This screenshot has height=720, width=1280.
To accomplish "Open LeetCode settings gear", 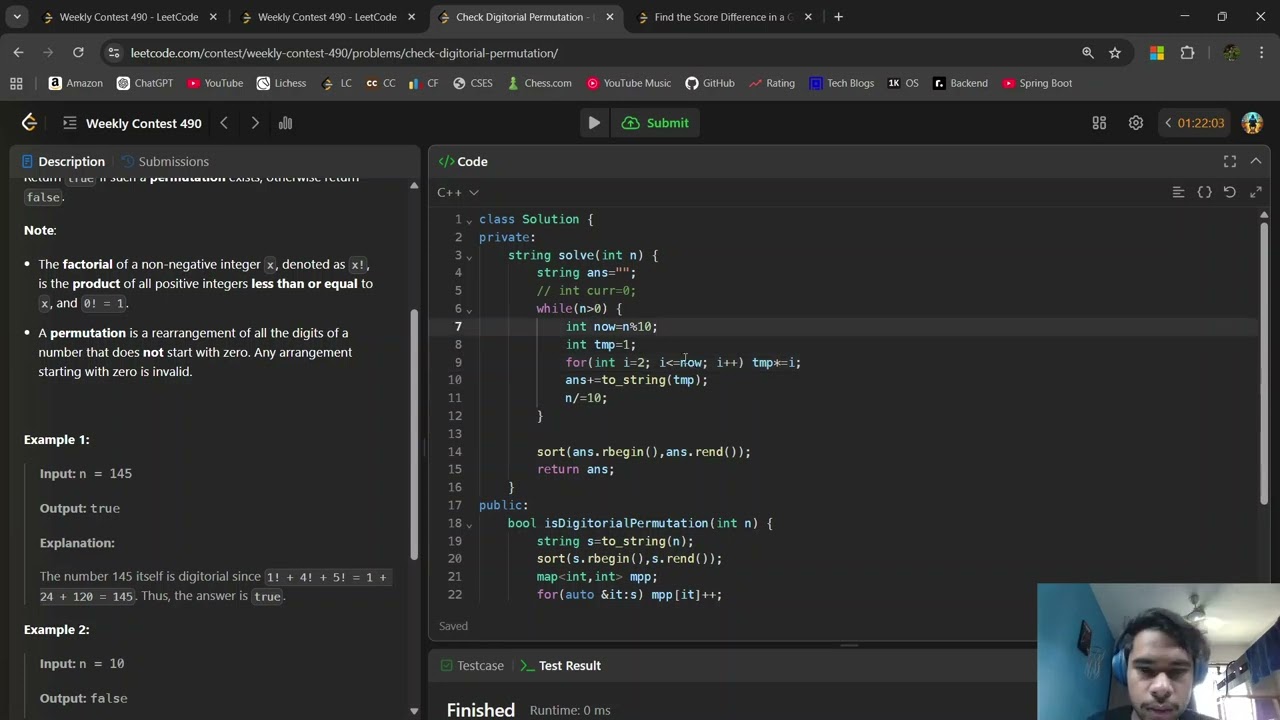I will [x=1136, y=123].
